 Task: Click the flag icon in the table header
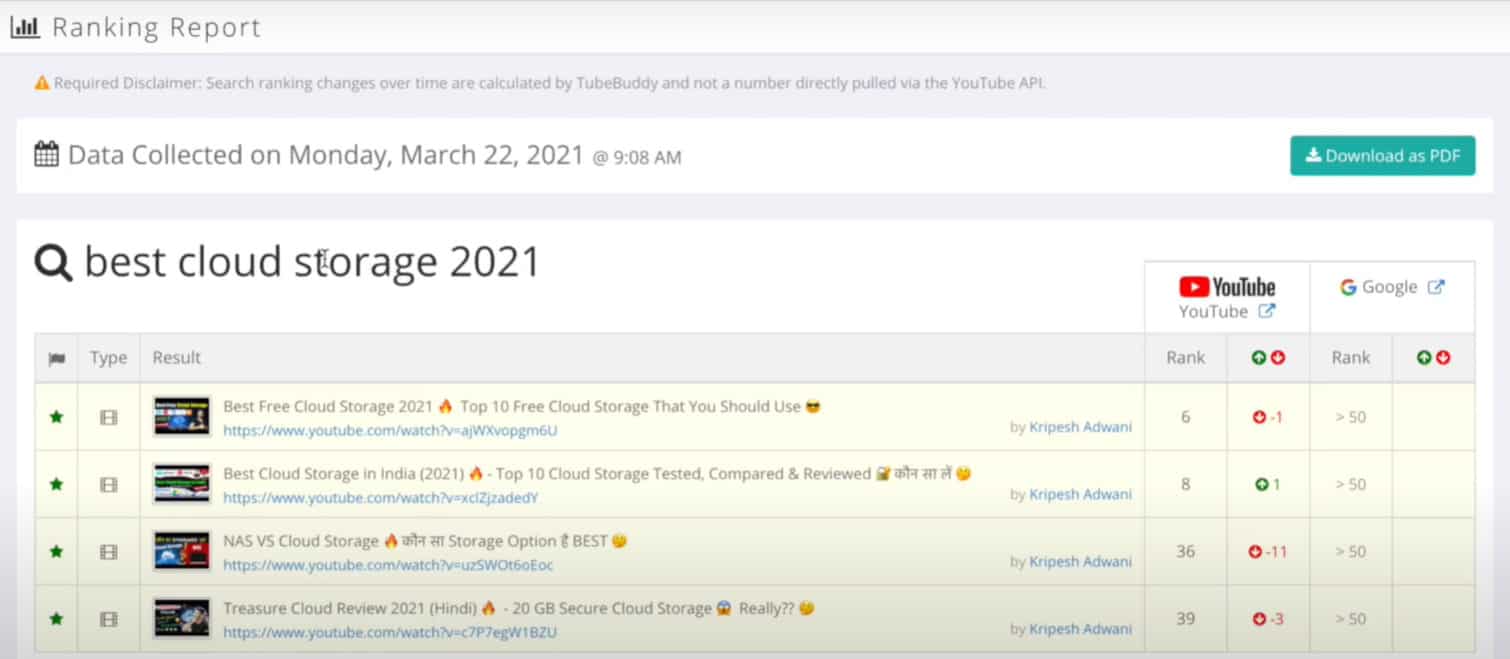(56, 358)
